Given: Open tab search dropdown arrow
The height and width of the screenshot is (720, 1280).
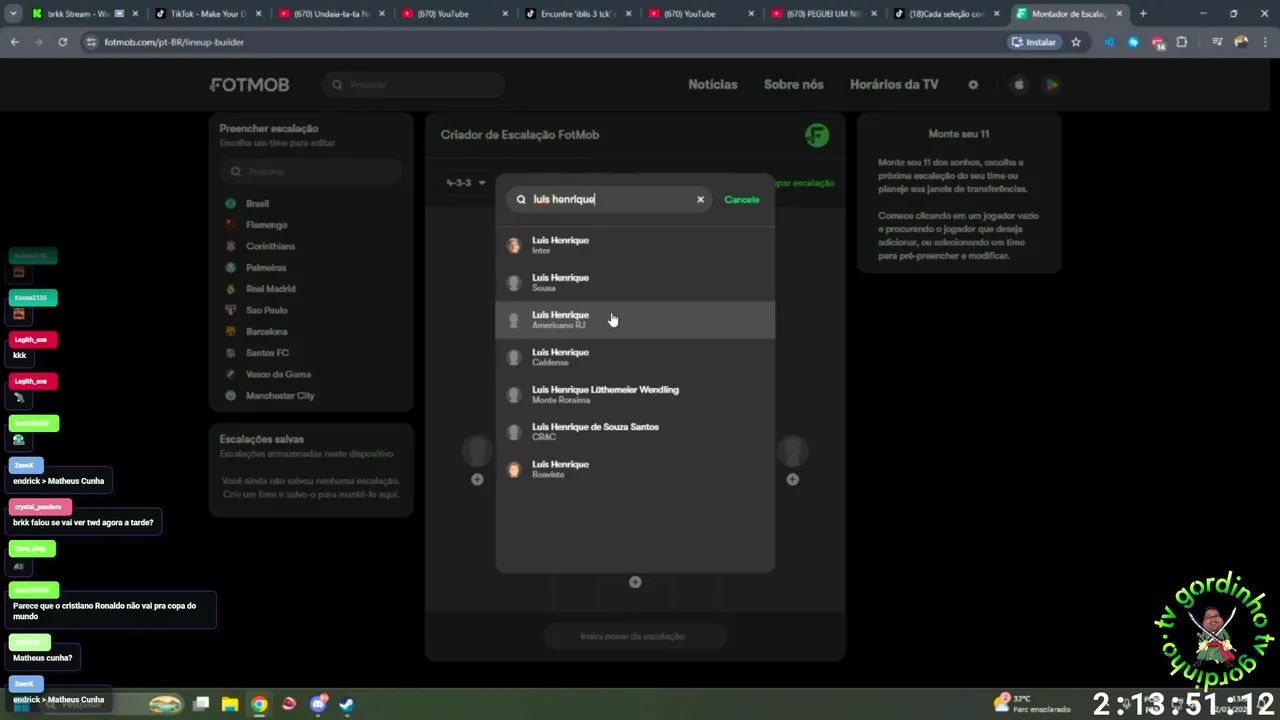Looking at the screenshot, I should click(x=13, y=14).
